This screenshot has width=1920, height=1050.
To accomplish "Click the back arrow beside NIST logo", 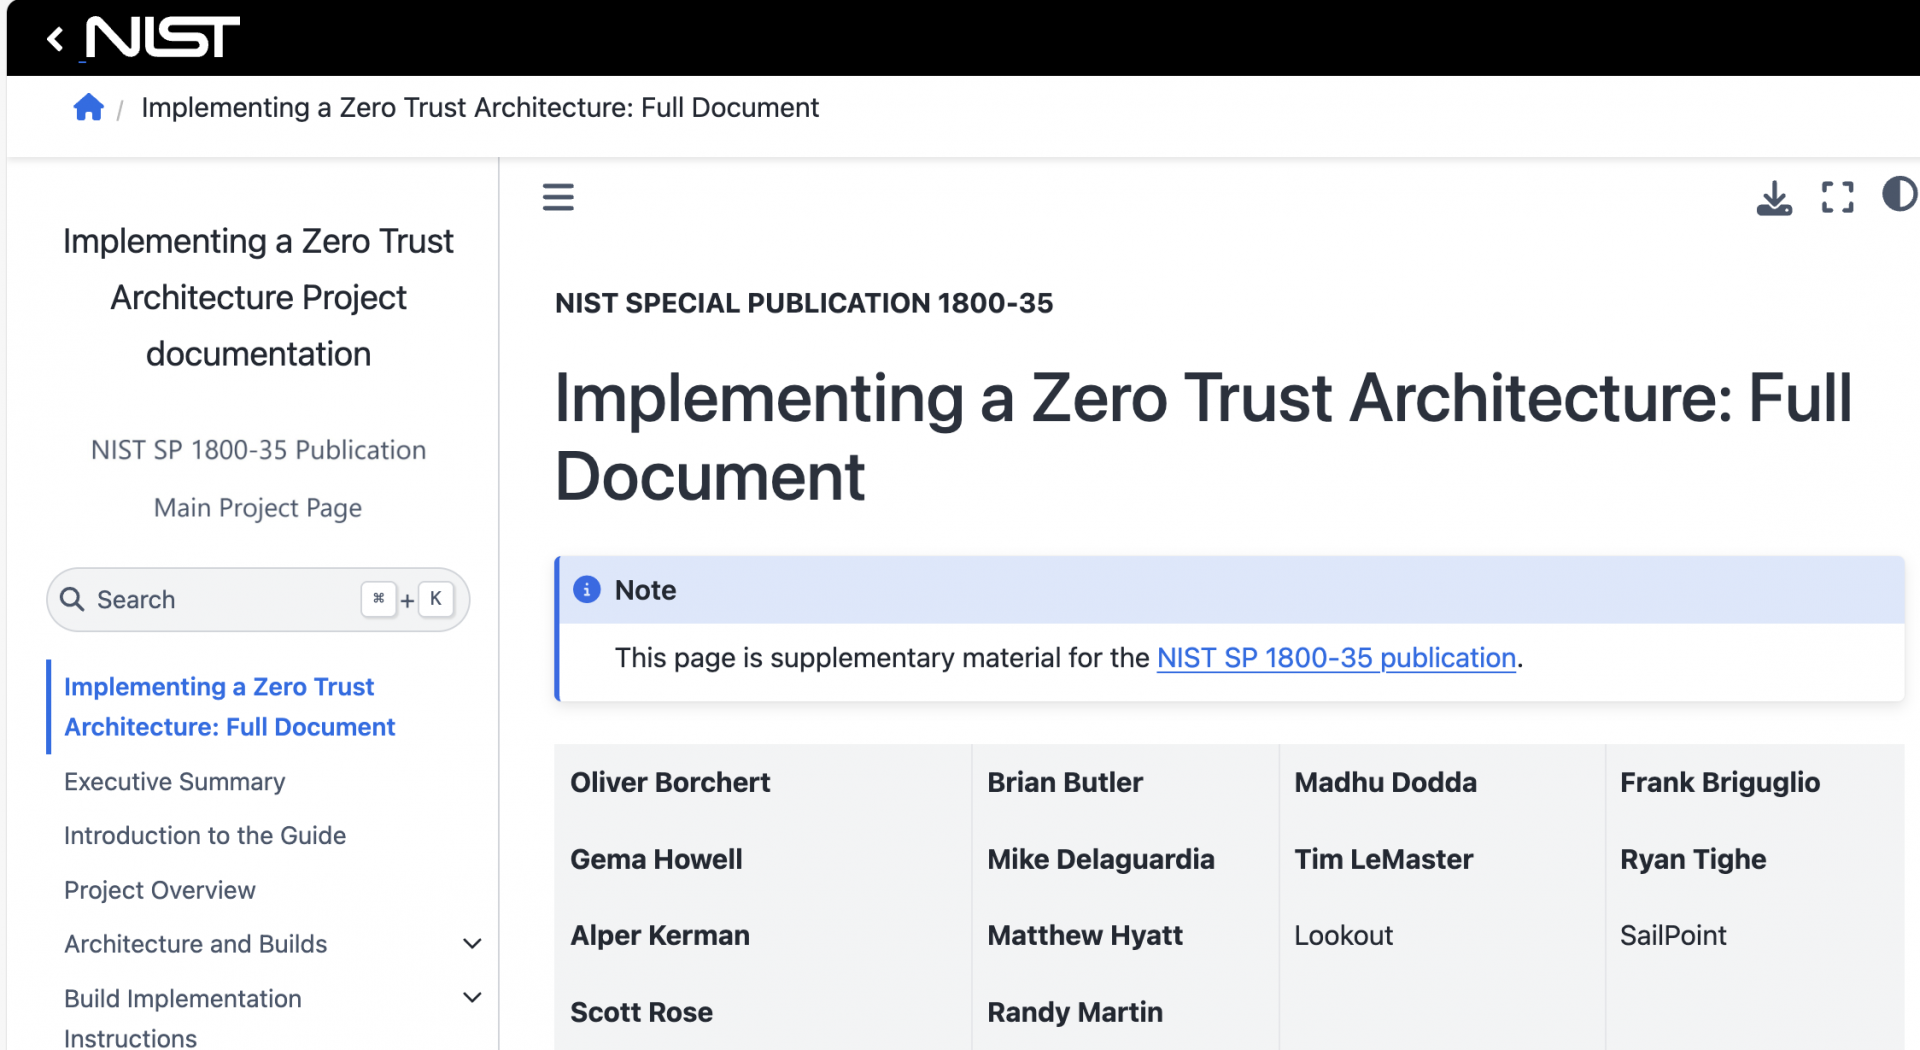I will [56, 39].
